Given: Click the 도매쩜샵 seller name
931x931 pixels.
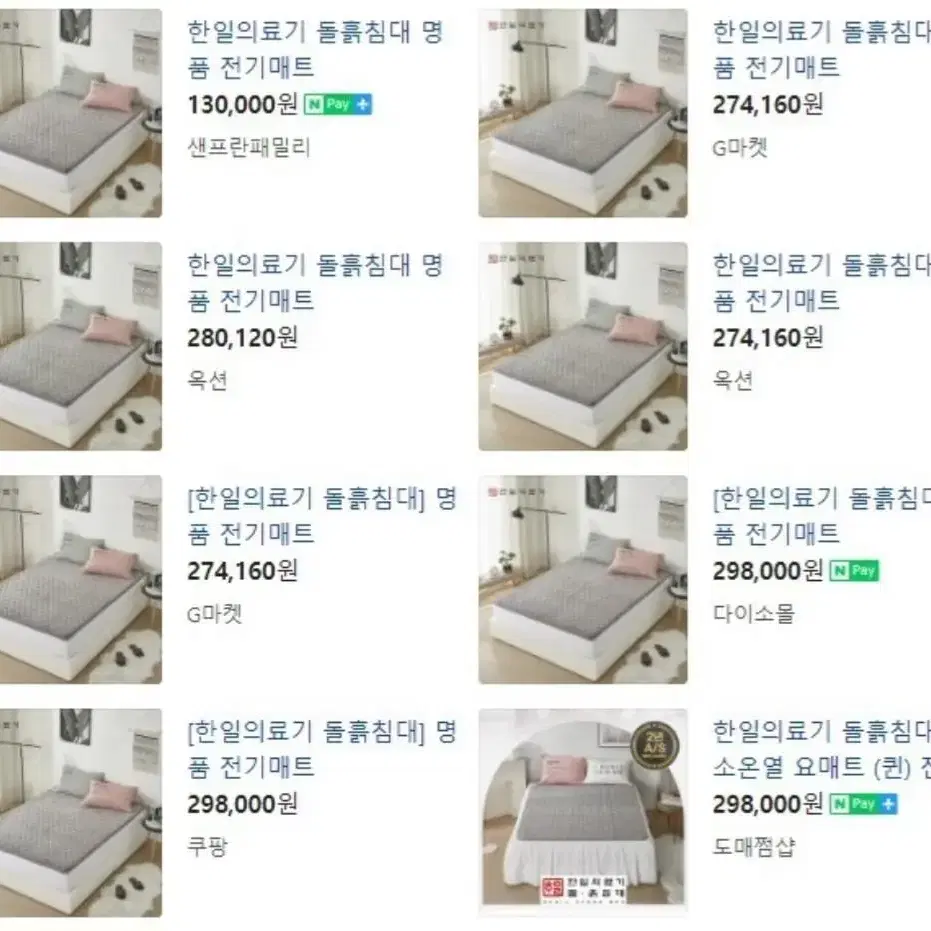Looking at the screenshot, I should pyautogui.click(x=753, y=847).
